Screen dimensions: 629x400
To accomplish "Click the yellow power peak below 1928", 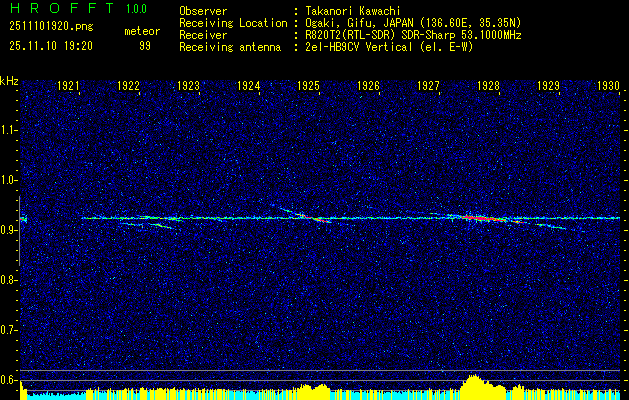I will pos(474,386).
